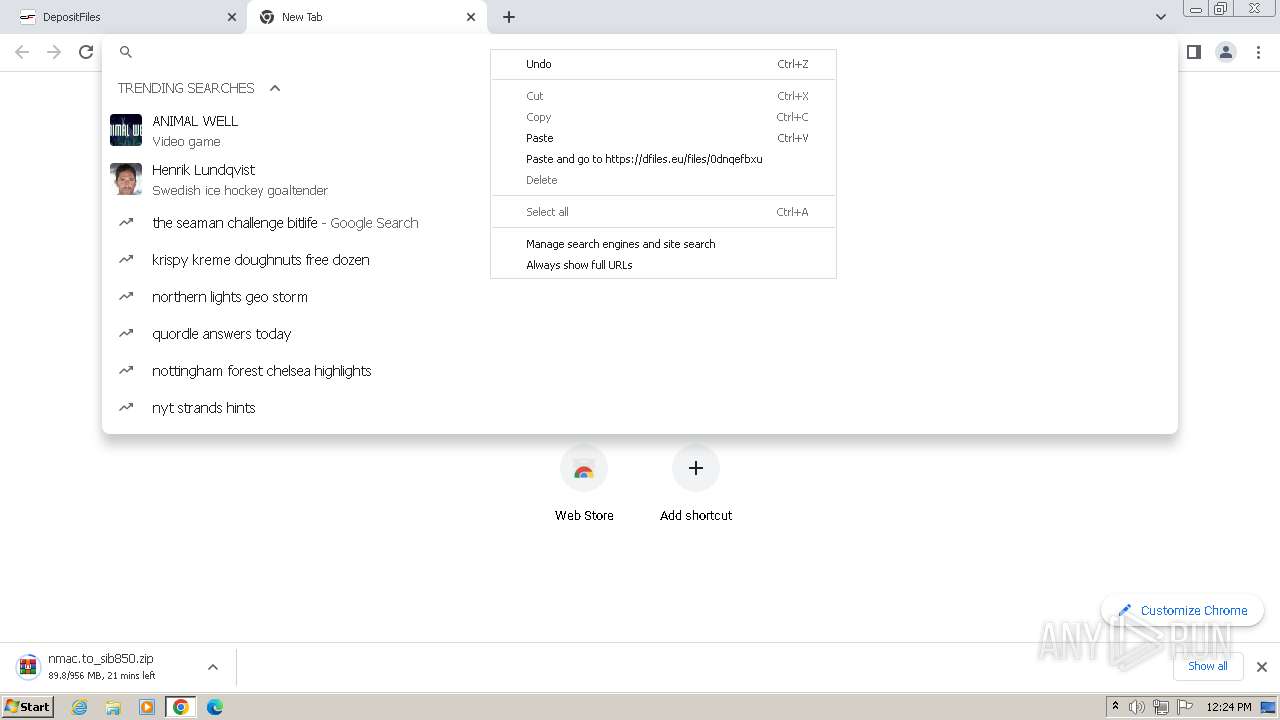Open Windows Media Player taskbar icon

pyautogui.click(x=147, y=707)
